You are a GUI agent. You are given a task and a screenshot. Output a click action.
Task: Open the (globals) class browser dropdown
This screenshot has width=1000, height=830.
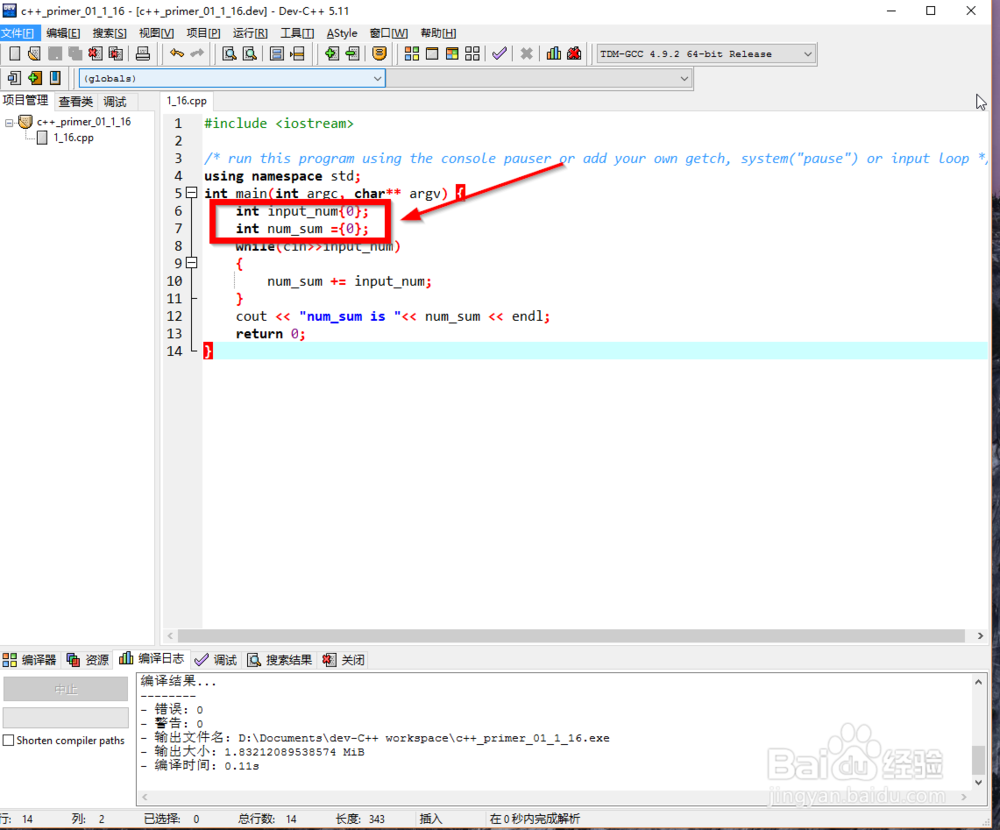(230, 78)
